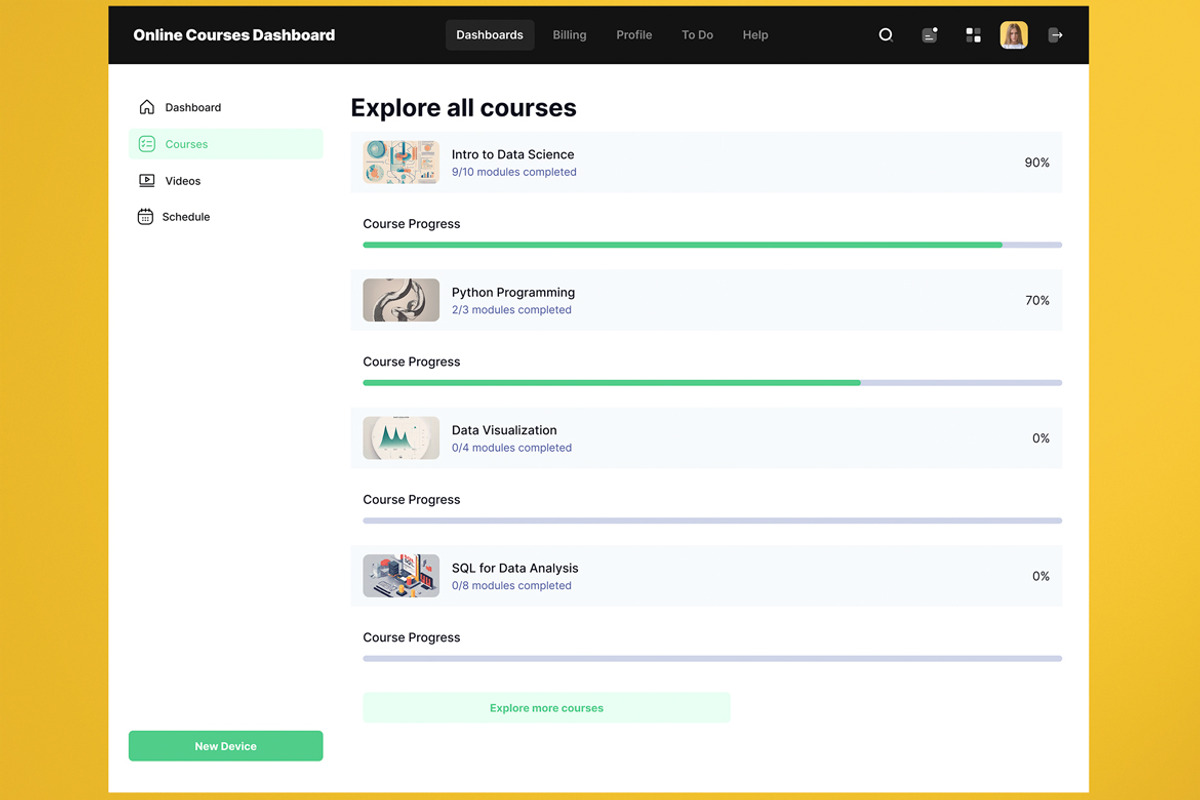Click "2/3 modules completed" text
Viewport: 1200px width, 800px height.
coord(511,310)
